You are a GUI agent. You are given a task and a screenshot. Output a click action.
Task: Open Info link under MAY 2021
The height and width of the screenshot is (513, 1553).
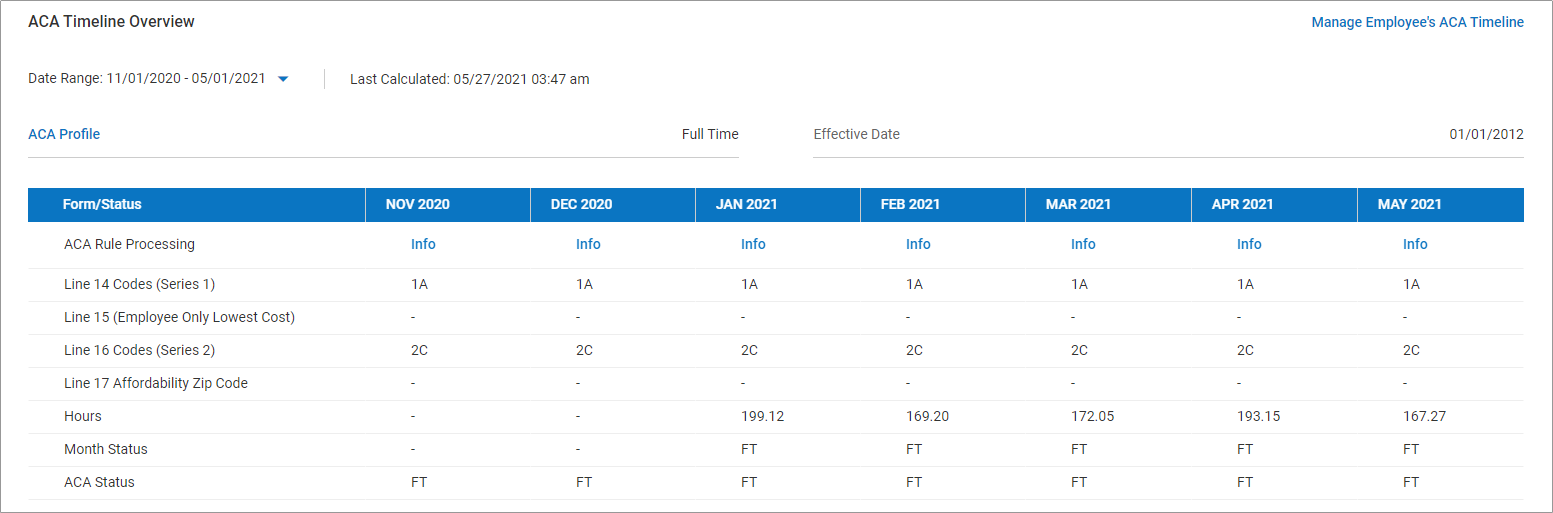coord(1415,244)
